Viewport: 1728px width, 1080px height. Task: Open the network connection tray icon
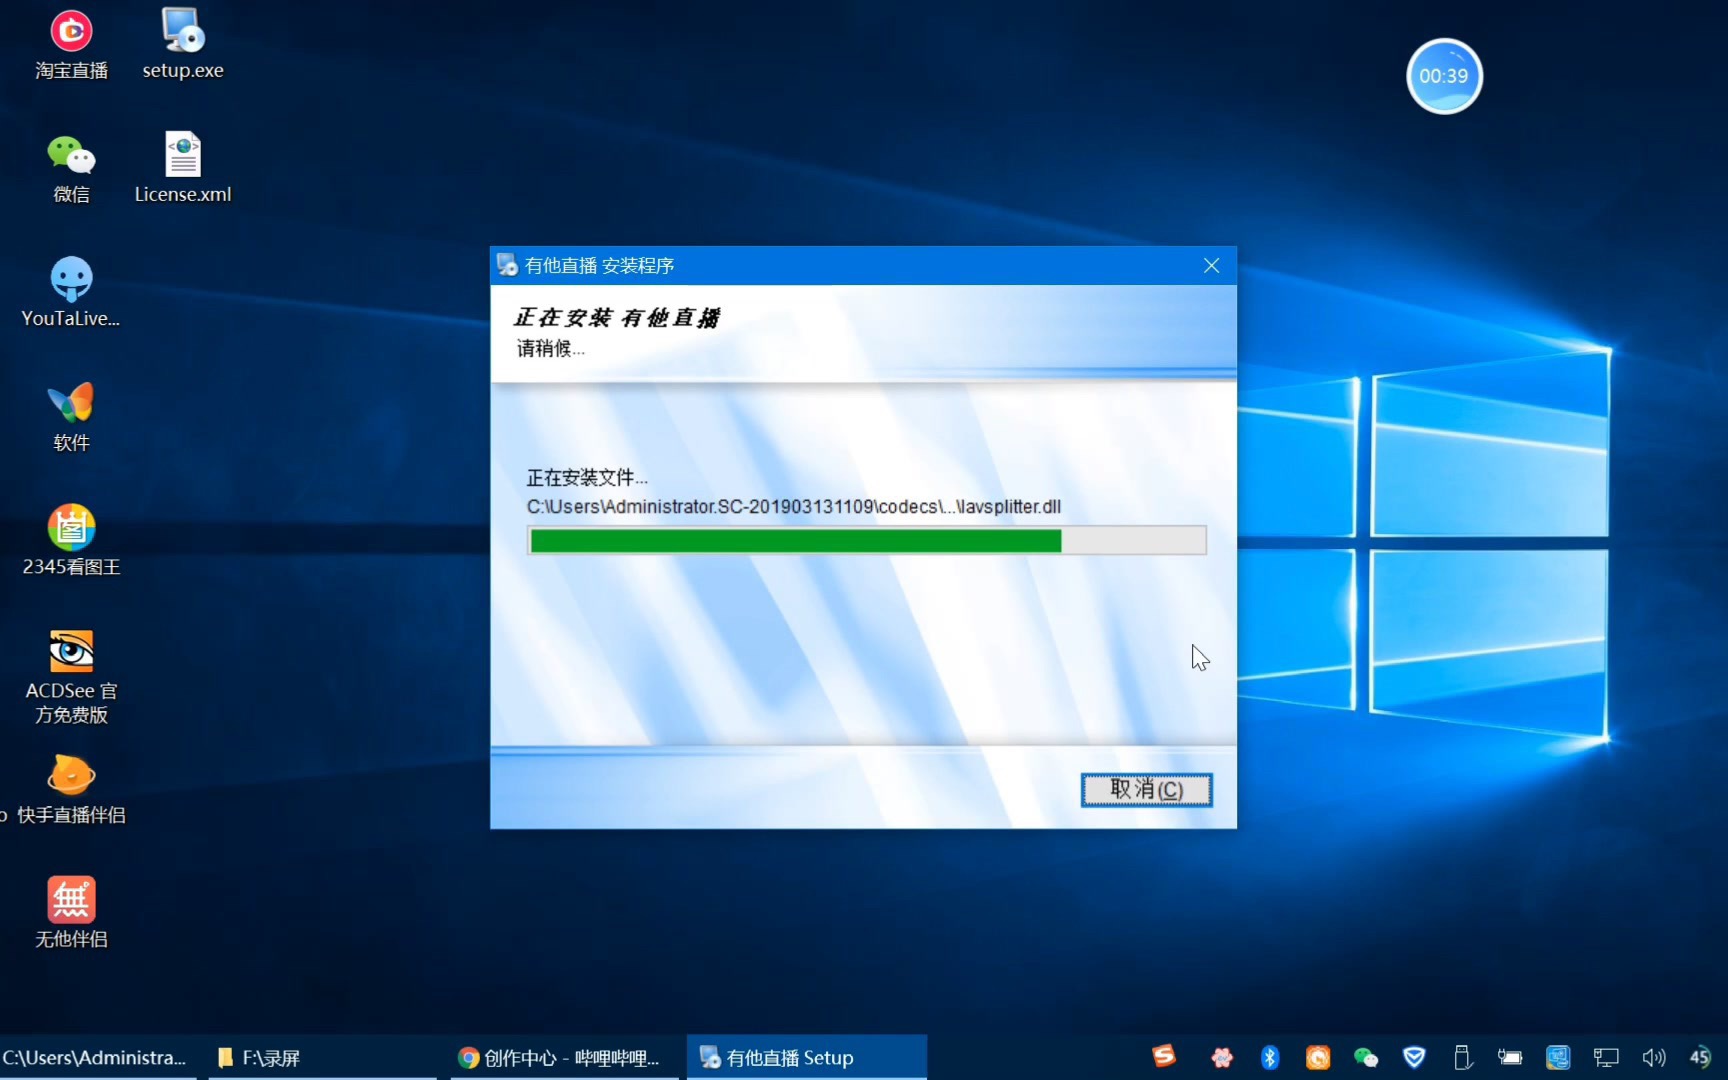pos(1606,1057)
